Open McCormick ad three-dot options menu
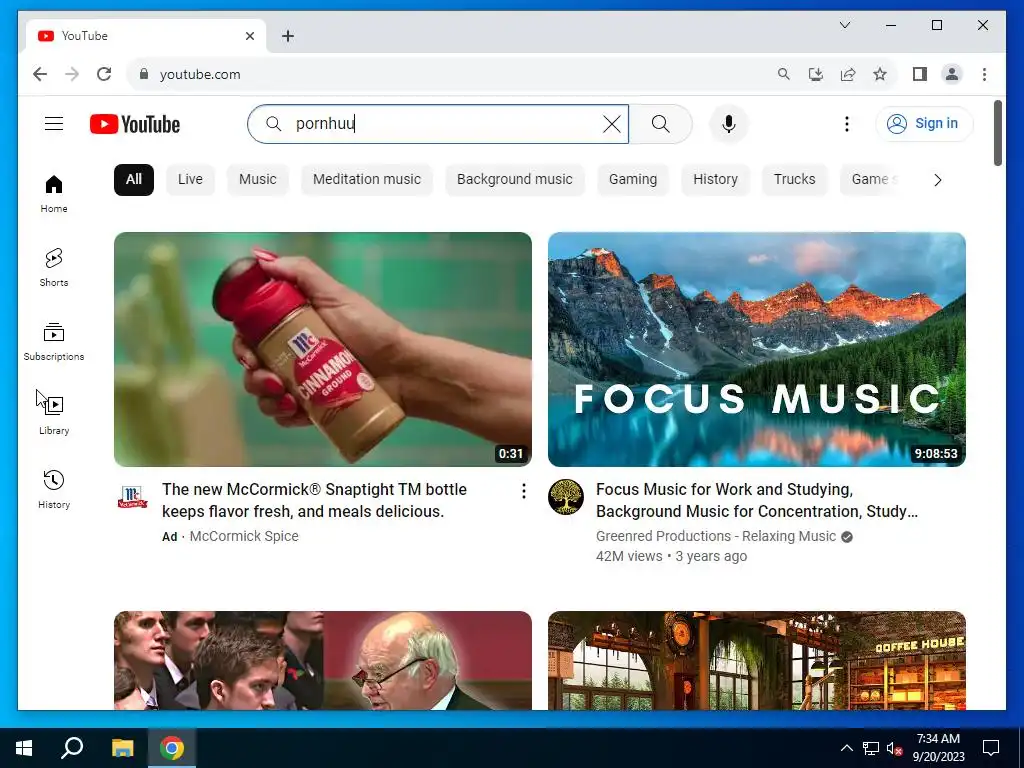Screen dimensions: 1024x768 tap(523, 491)
